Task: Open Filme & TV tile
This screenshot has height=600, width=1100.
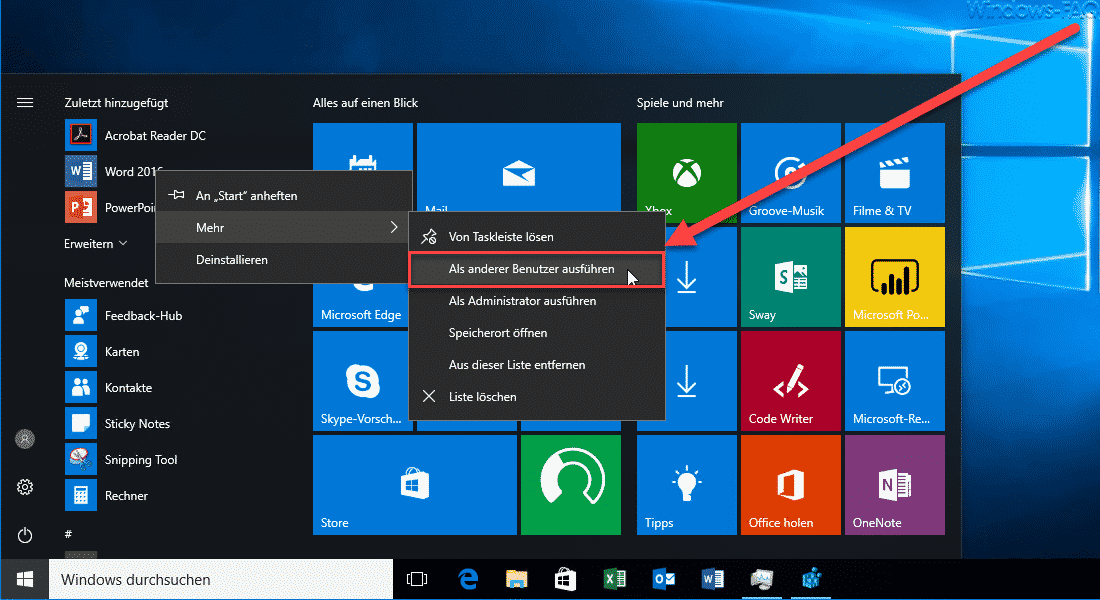Action: (894, 173)
